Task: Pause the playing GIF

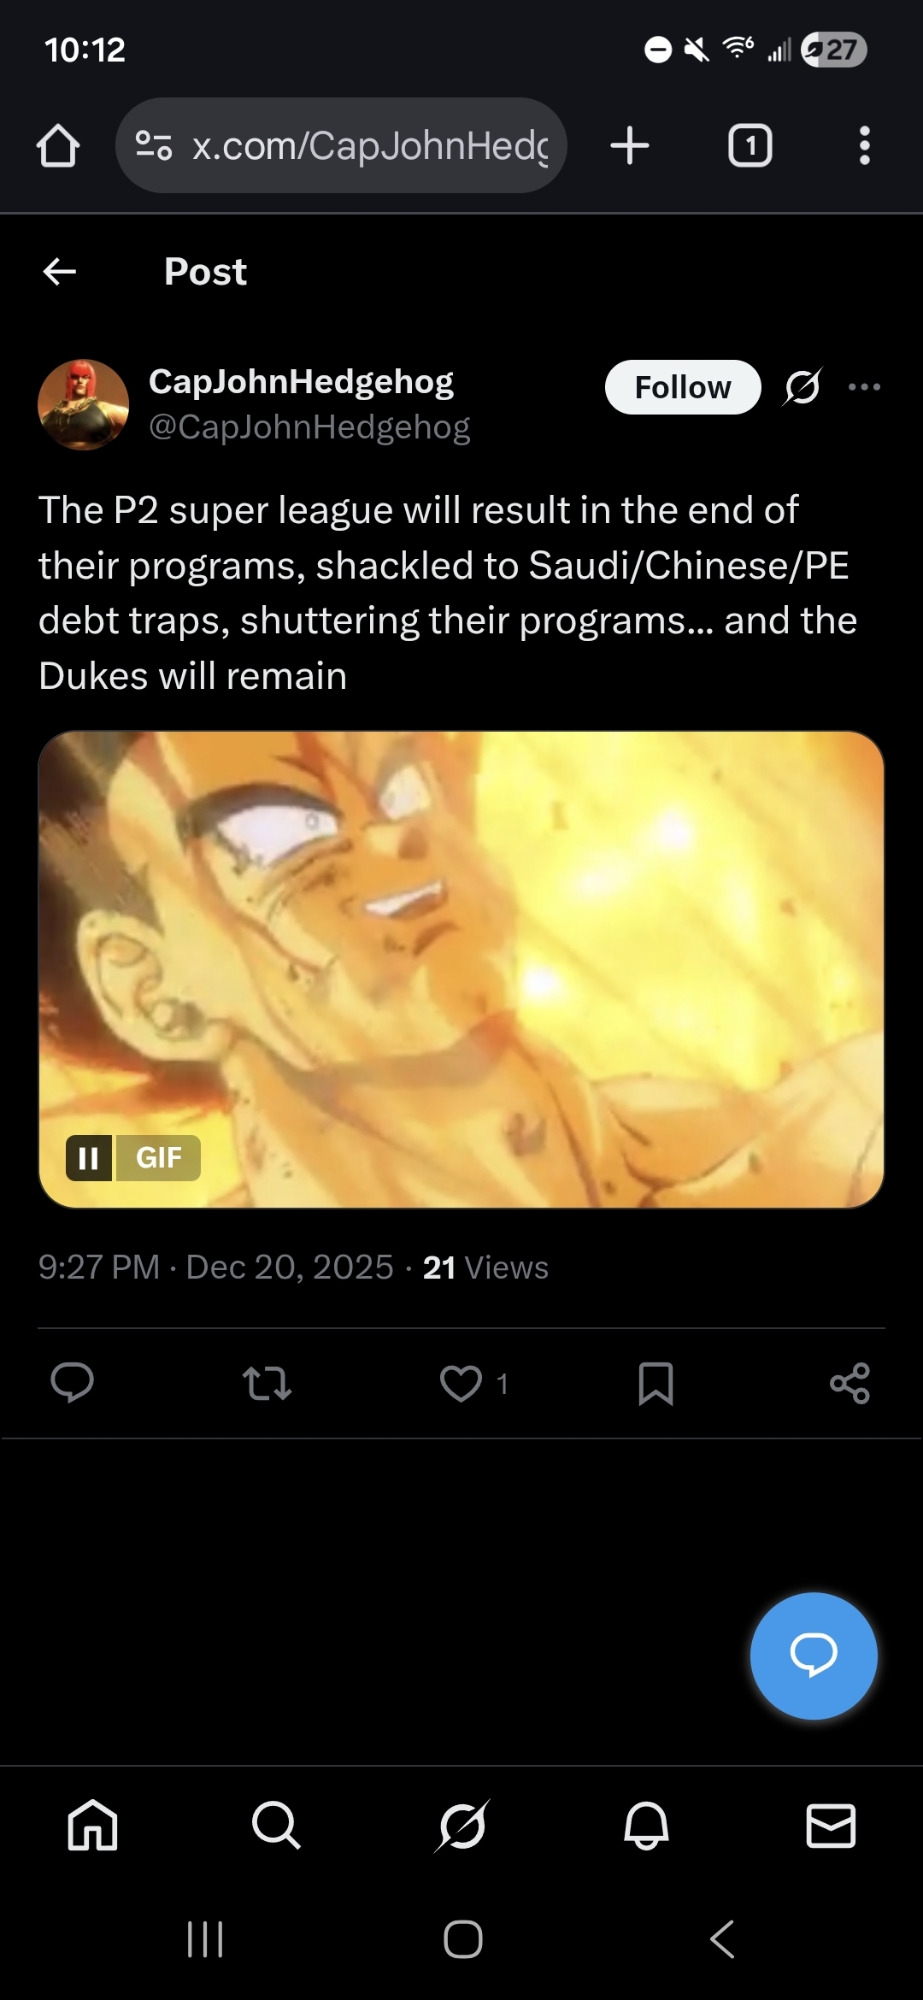Action: click(89, 1158)
